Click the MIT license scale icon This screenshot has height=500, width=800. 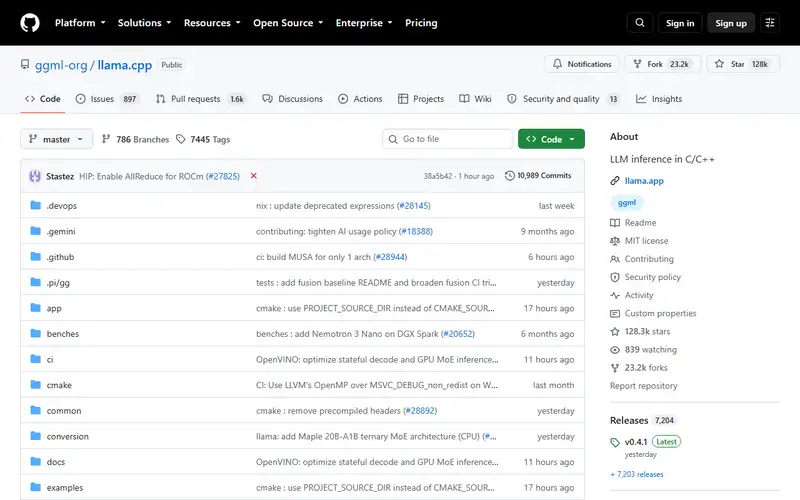615,241
